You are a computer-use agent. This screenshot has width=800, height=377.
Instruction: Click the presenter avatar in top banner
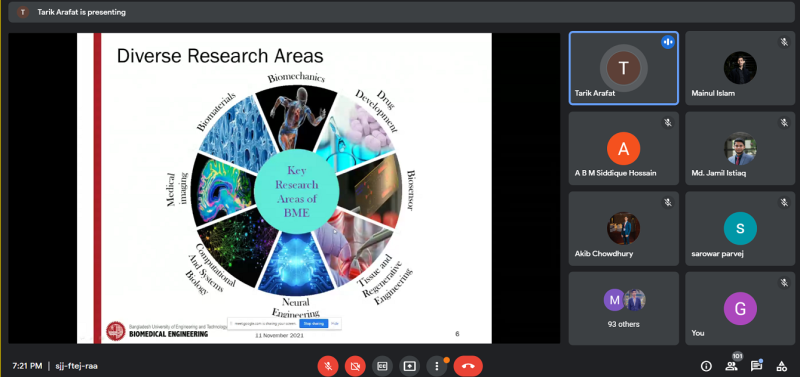(23, 12)
